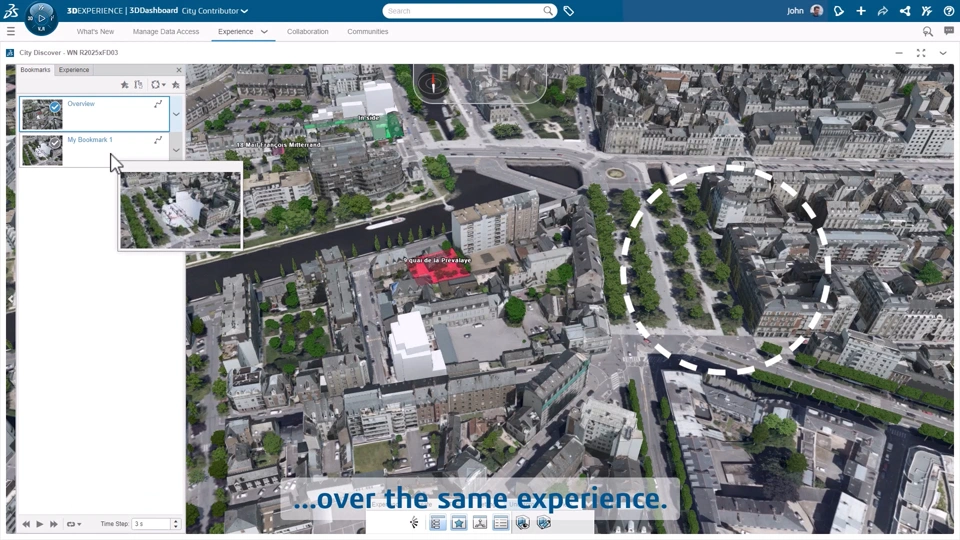This screenshot has width=960, height=540.
Task: Toggle the tree panel icon in bottom toolbar
Action: click(437, 523)
